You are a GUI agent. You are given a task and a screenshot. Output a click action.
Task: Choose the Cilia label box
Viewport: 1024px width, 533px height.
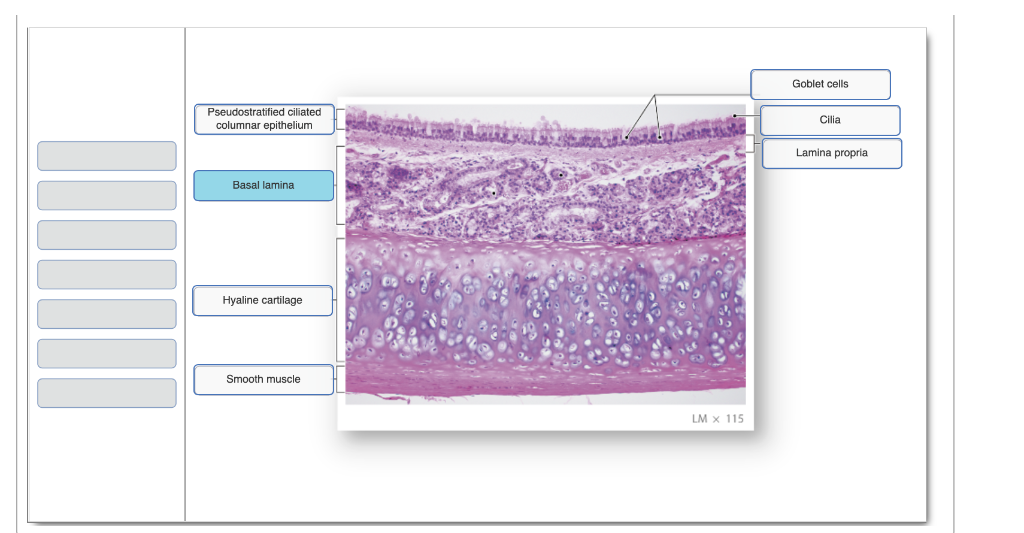pyautogui.click(x=830, y=120)
